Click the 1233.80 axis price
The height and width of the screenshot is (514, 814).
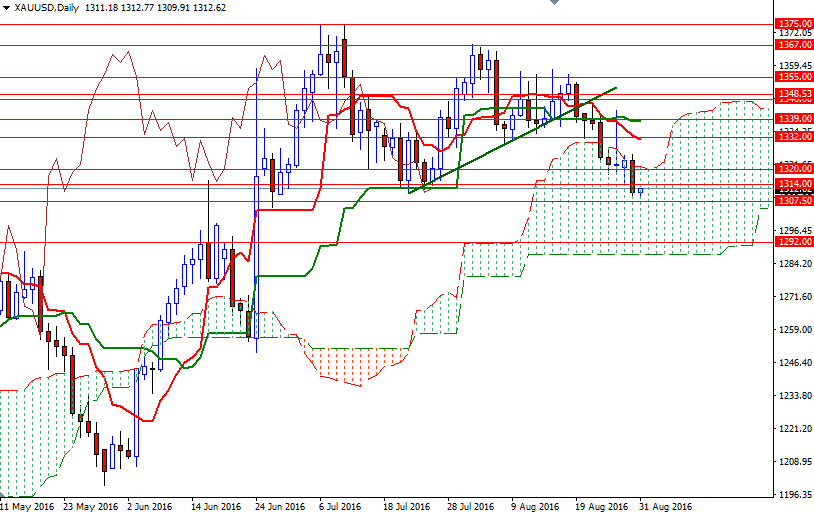[796, 396]
